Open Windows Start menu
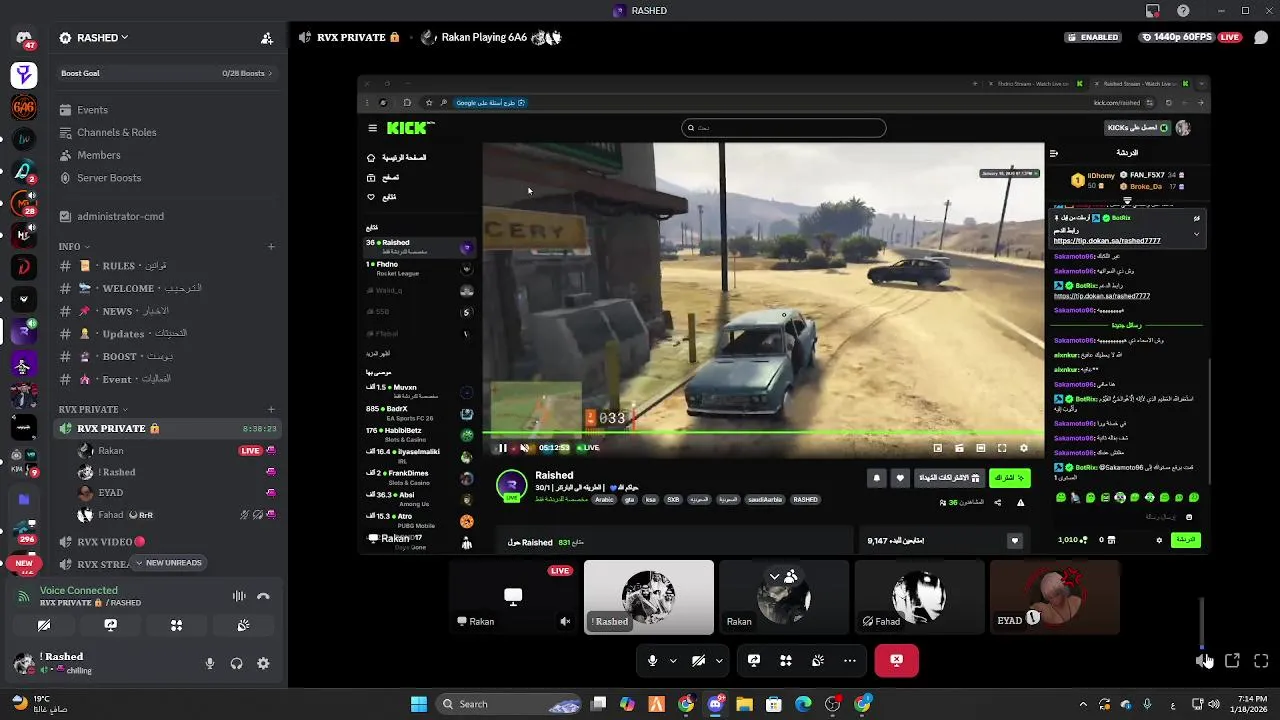 (419, 704)
